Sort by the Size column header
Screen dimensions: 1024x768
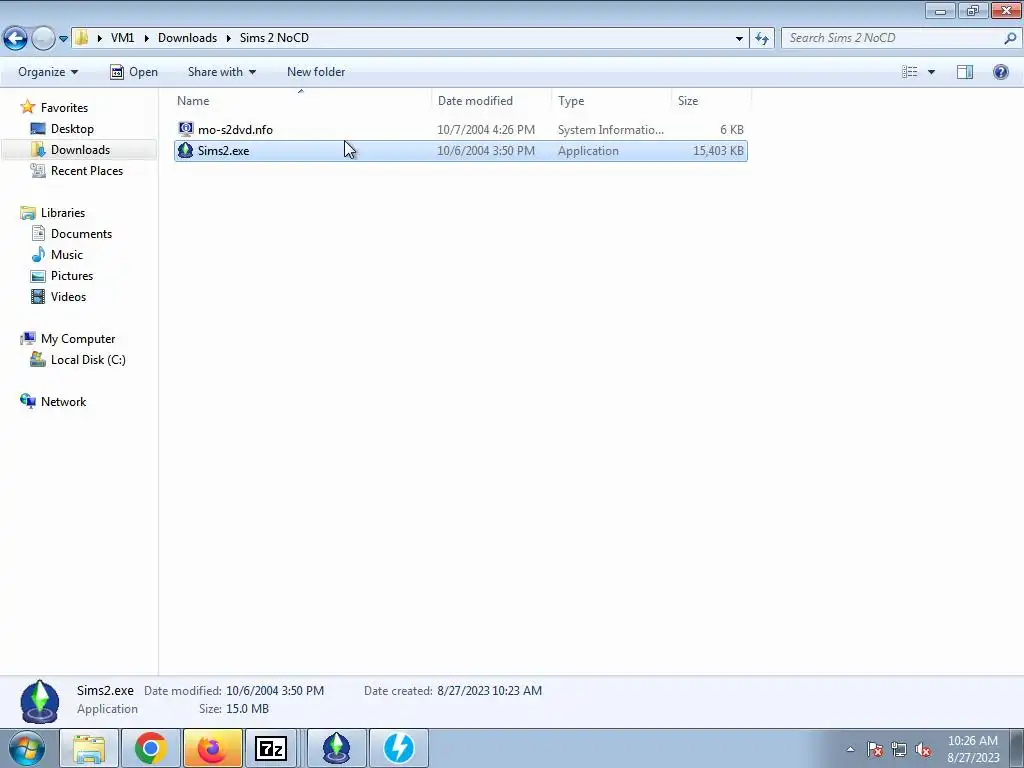click(712, 101)
